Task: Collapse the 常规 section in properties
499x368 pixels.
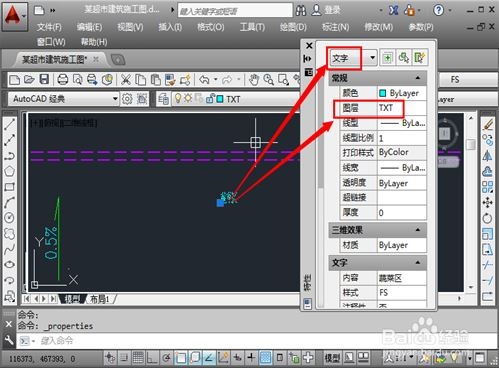Action: [418, 78]
